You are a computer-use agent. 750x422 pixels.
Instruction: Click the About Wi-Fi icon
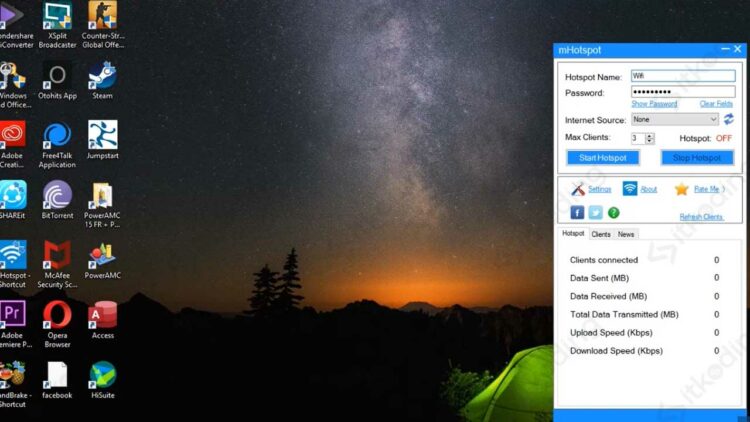click(x=630, y=189)
